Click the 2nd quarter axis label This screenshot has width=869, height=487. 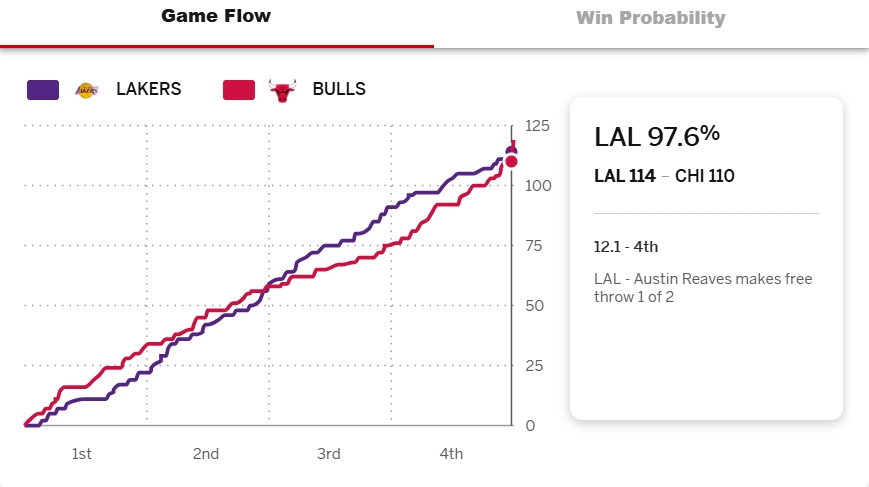coord(206,454)
